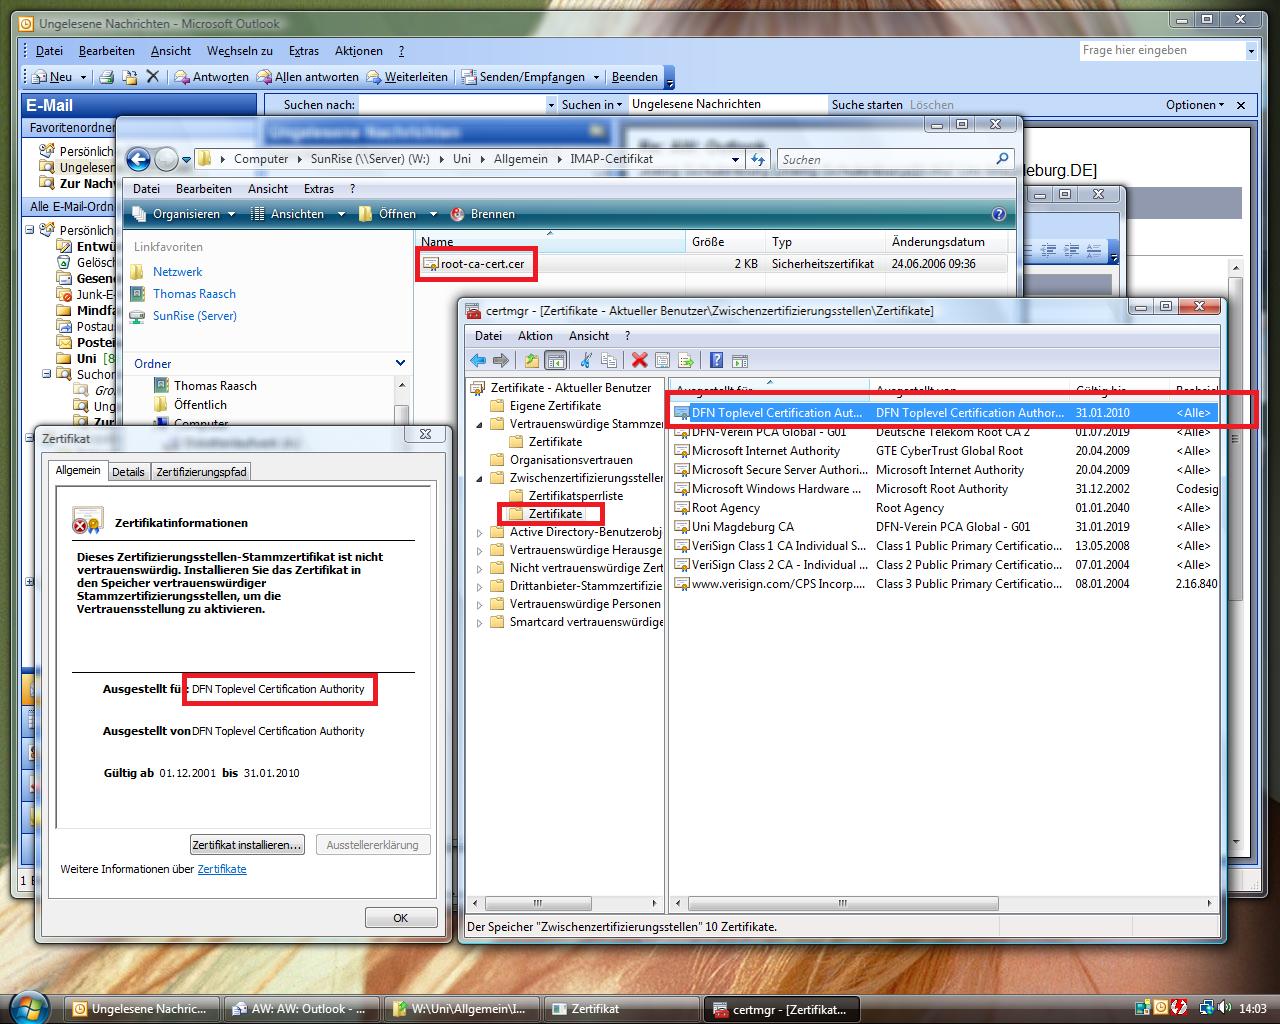Click Antworten in Outlook toolbar
1280x1024 pixels.
[211, 77]
